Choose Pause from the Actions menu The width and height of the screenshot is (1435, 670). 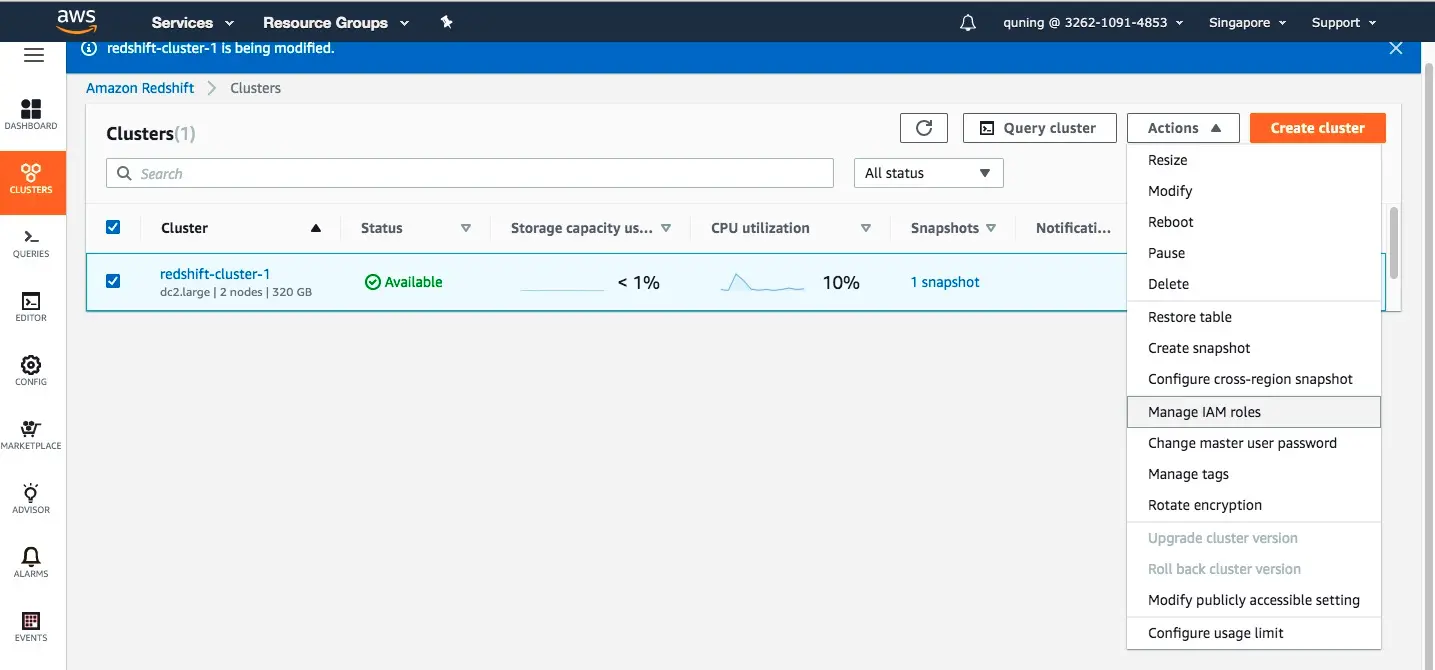(x=1254, y=253)
